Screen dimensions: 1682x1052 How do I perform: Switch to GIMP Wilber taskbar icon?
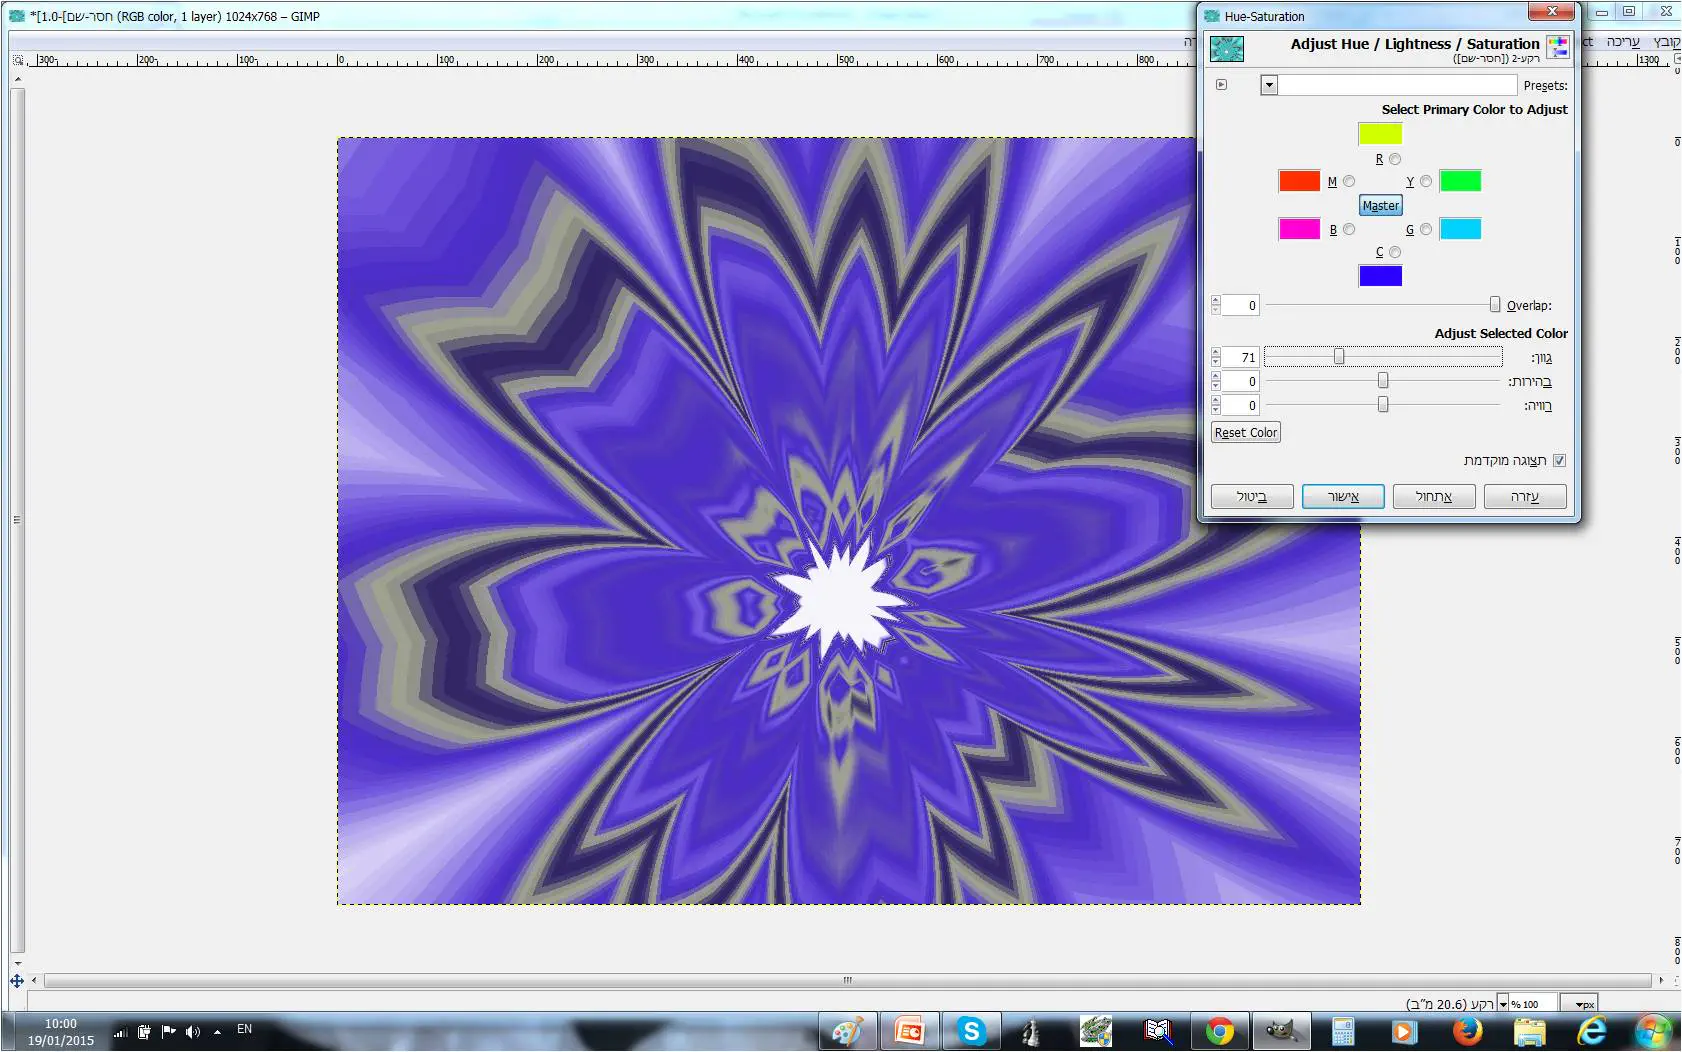1280,1031
